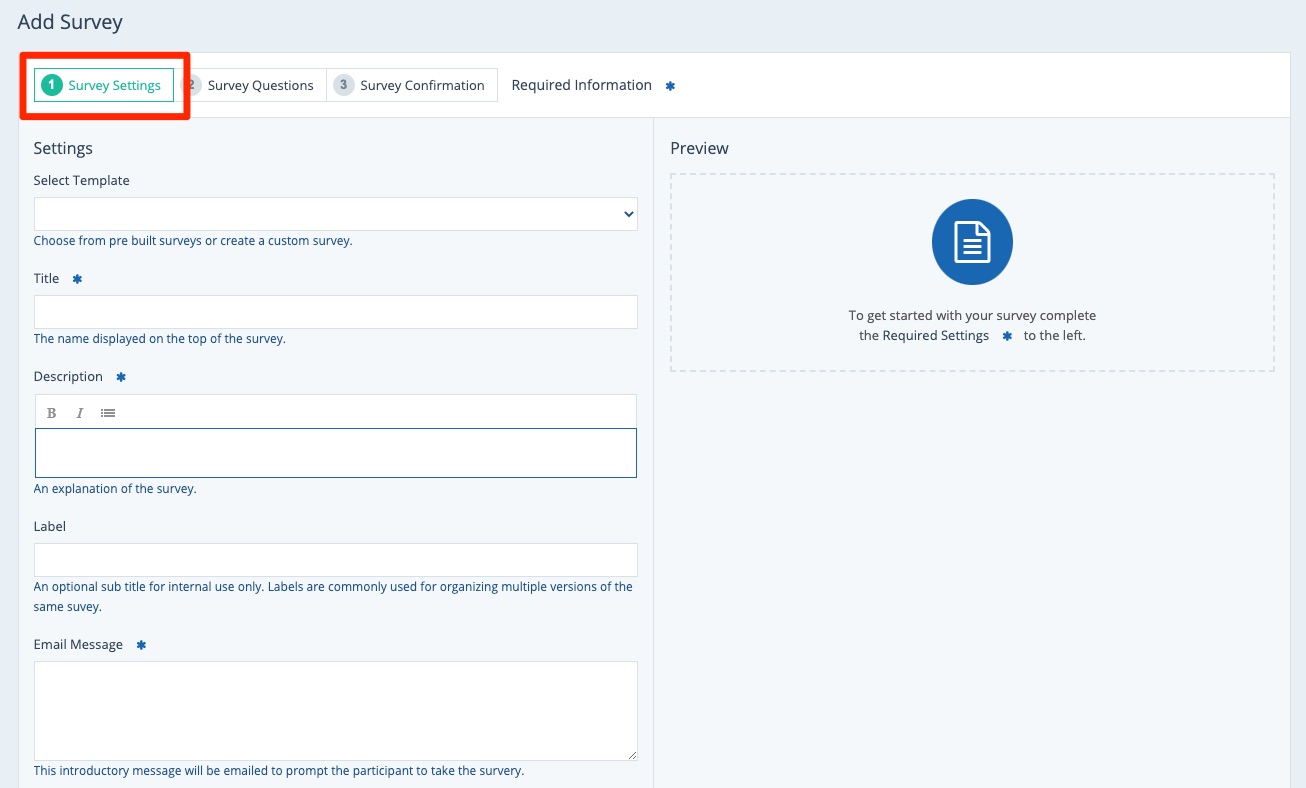The height and width of the screenshot is (788, 1306).
Task: Switch to the Survey Questions tab
Action: pos(260,85)
